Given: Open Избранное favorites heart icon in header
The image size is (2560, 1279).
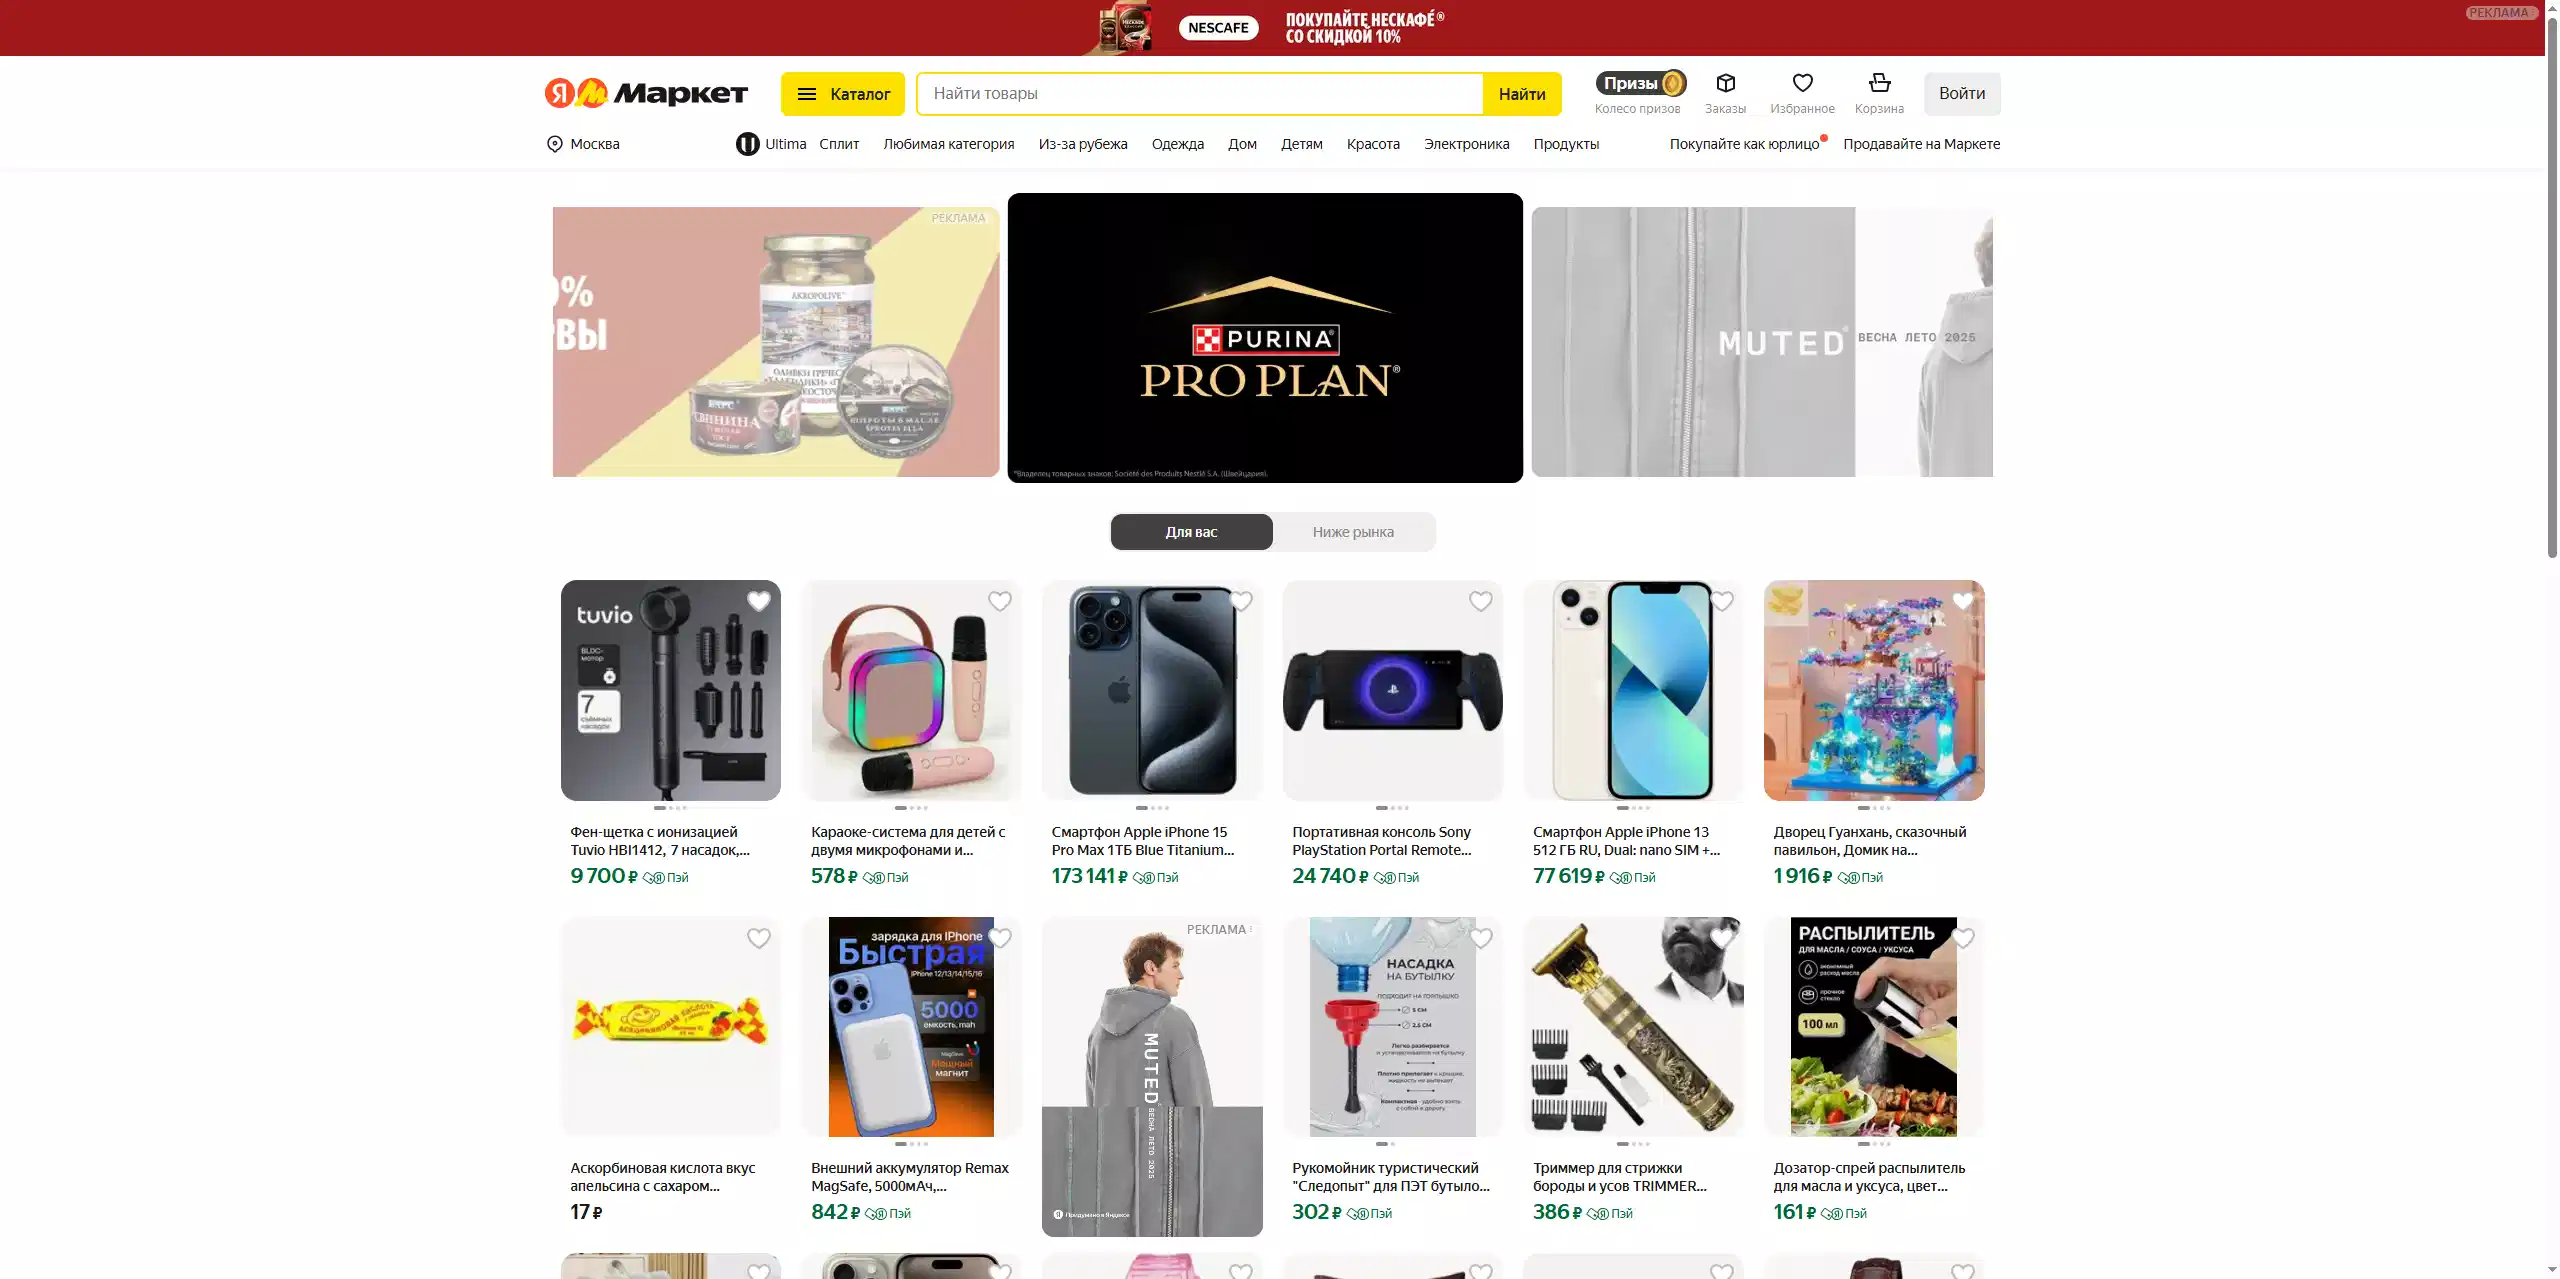Looking at the screenshot, I should (1802, 83).
